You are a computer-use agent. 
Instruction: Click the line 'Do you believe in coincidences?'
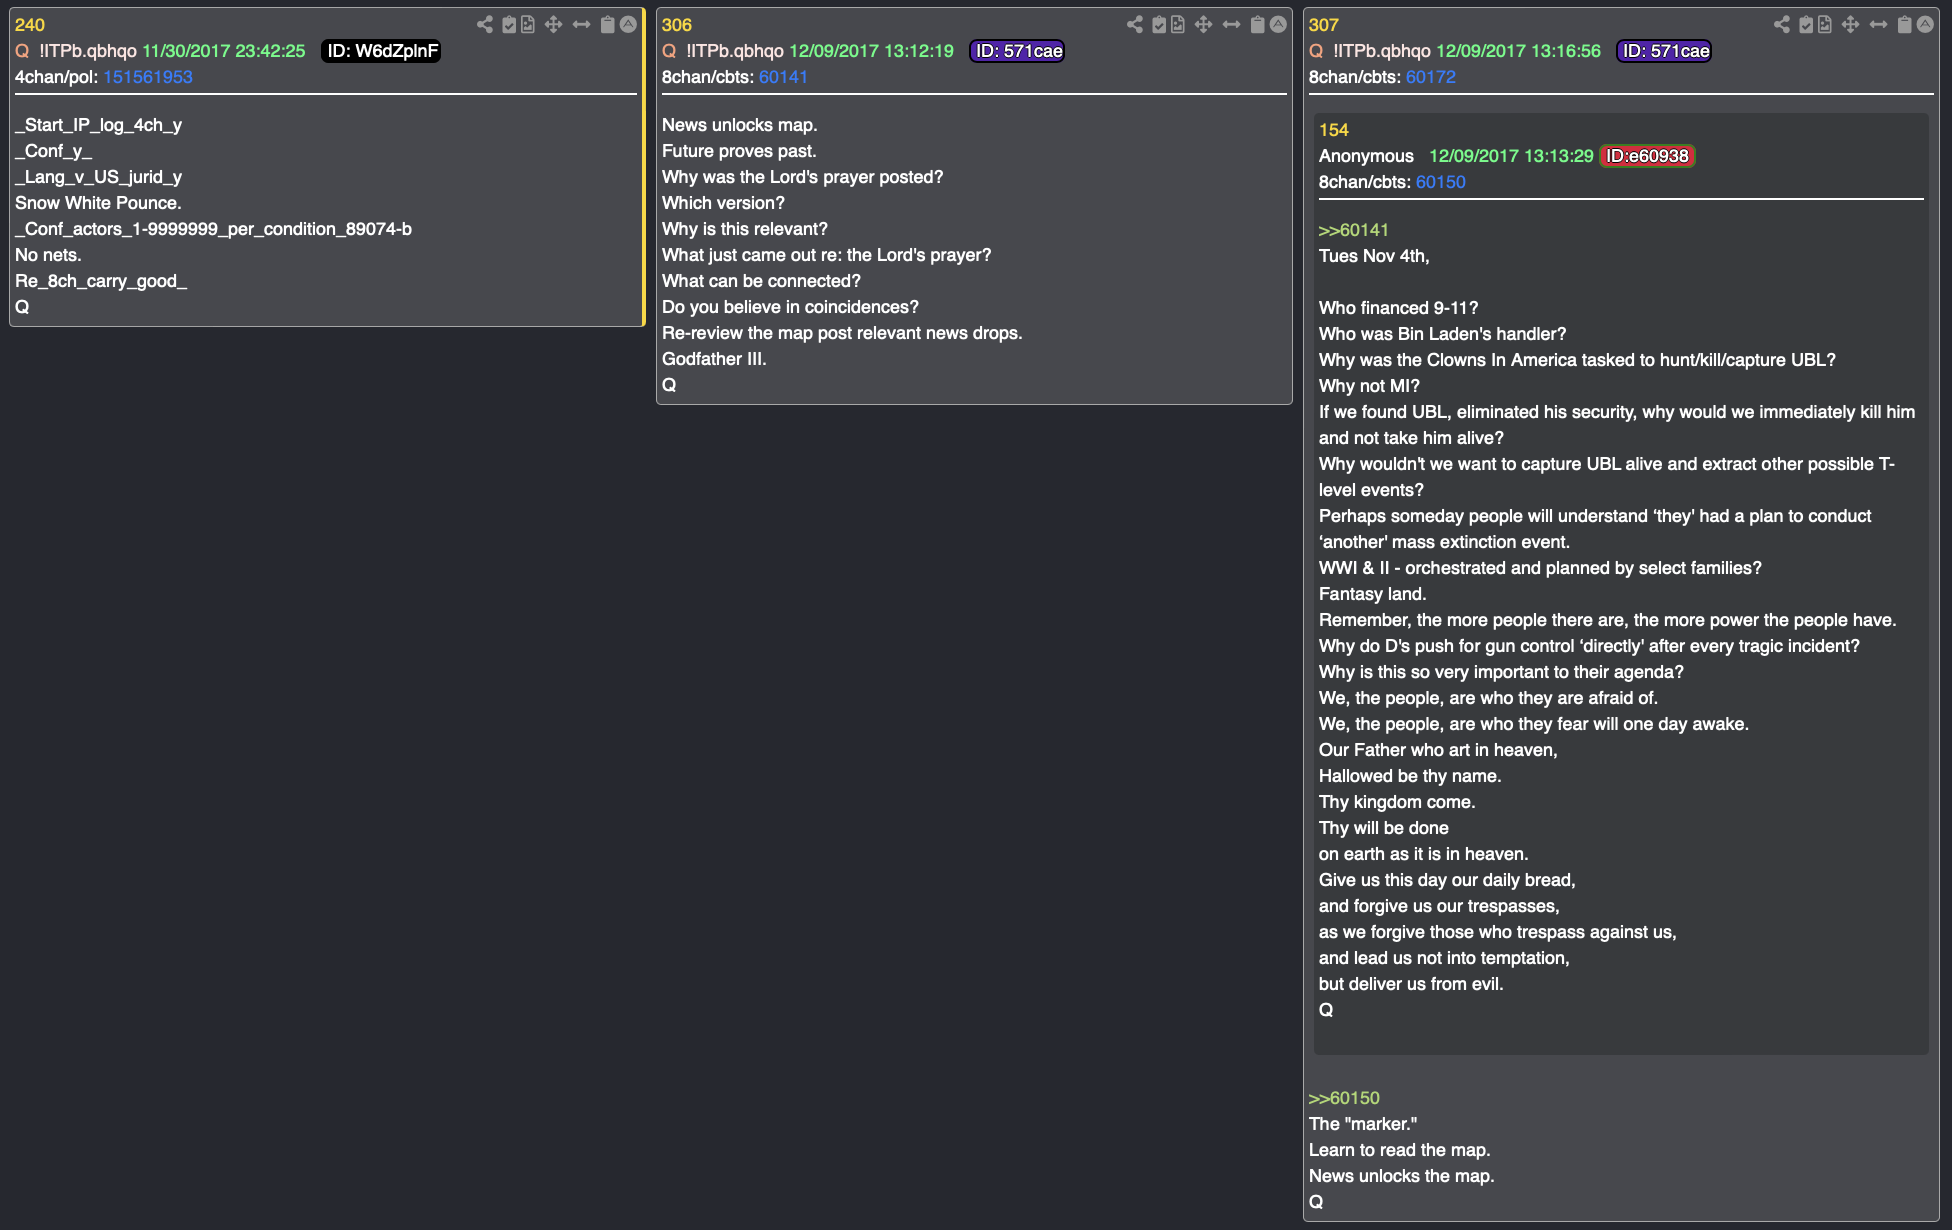(x=790, y=307)
